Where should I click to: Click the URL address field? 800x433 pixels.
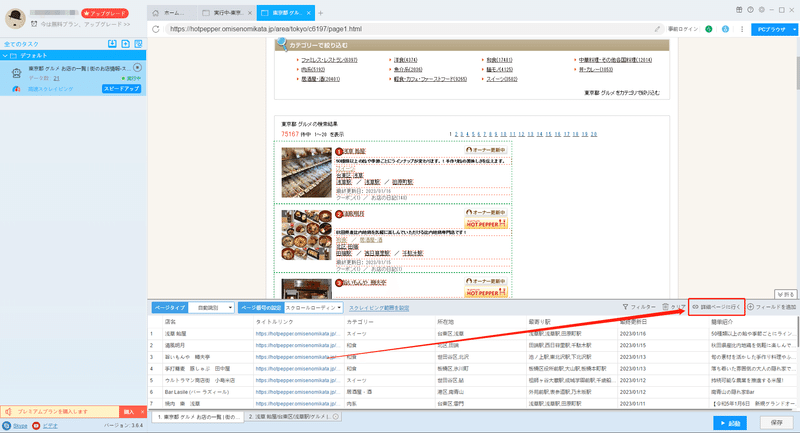pos(408,29)
